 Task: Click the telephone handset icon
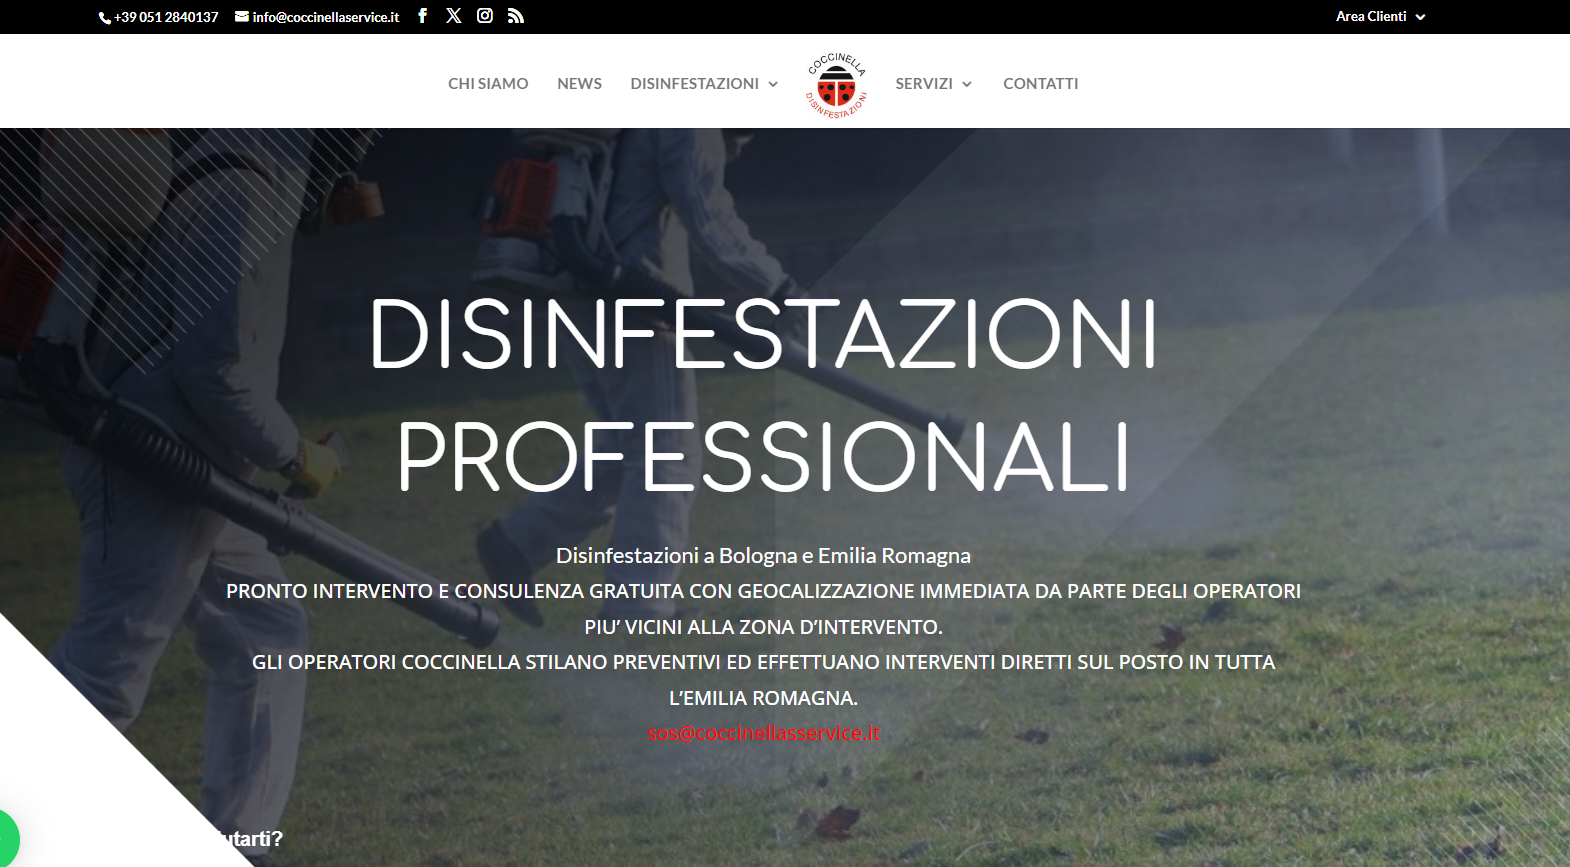tap(104, 18)
